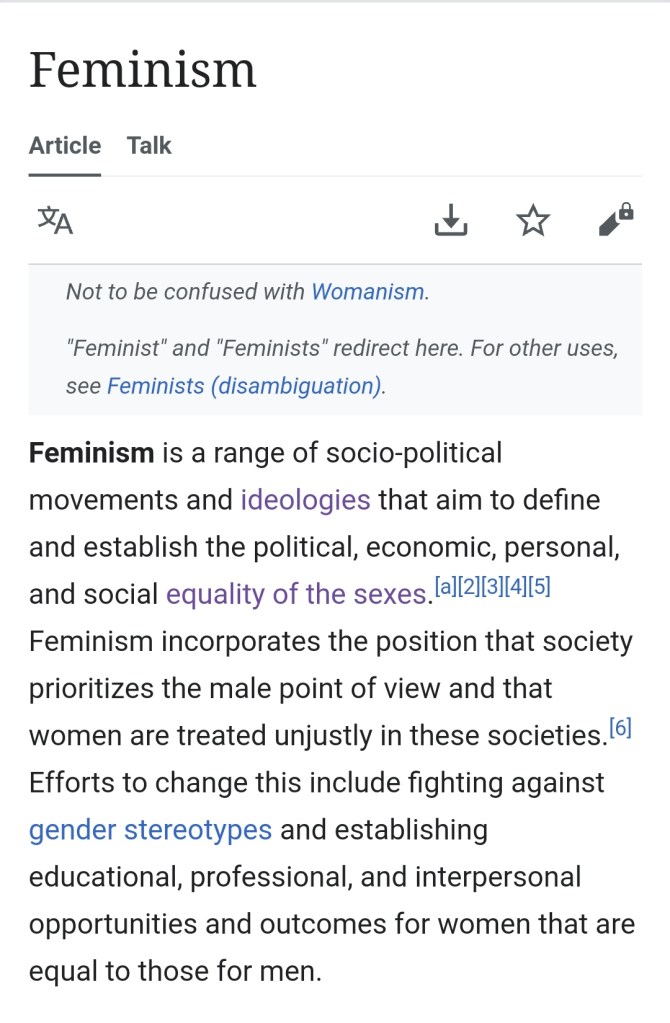Viewport: 670px width, 1023px height.
Task: Click the Feminism page title heading
Action: point(143,70)
